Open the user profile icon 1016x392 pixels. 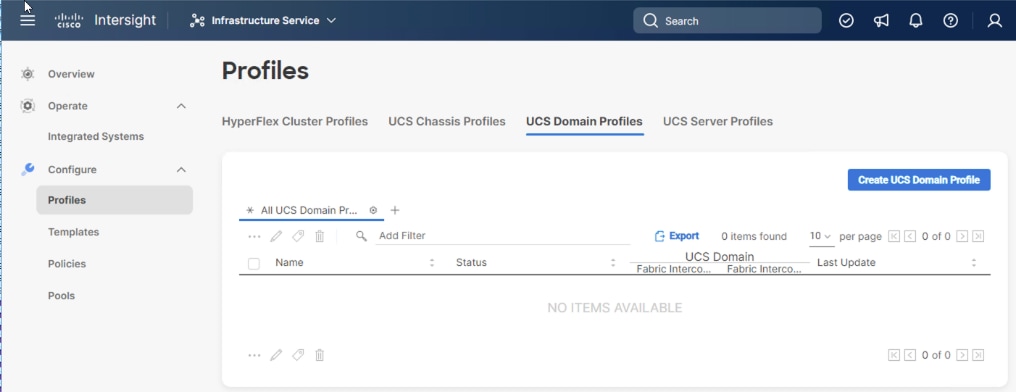click(995, 21)
